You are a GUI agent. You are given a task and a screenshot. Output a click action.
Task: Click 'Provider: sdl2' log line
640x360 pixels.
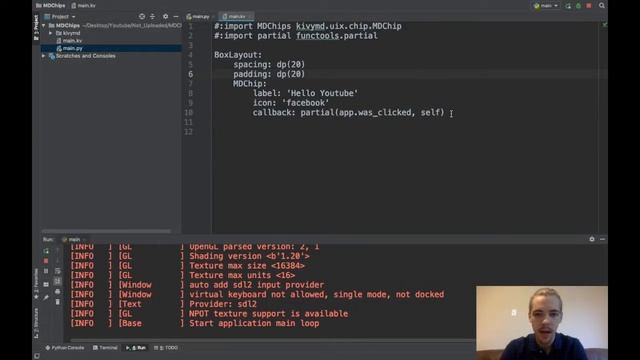223,304
